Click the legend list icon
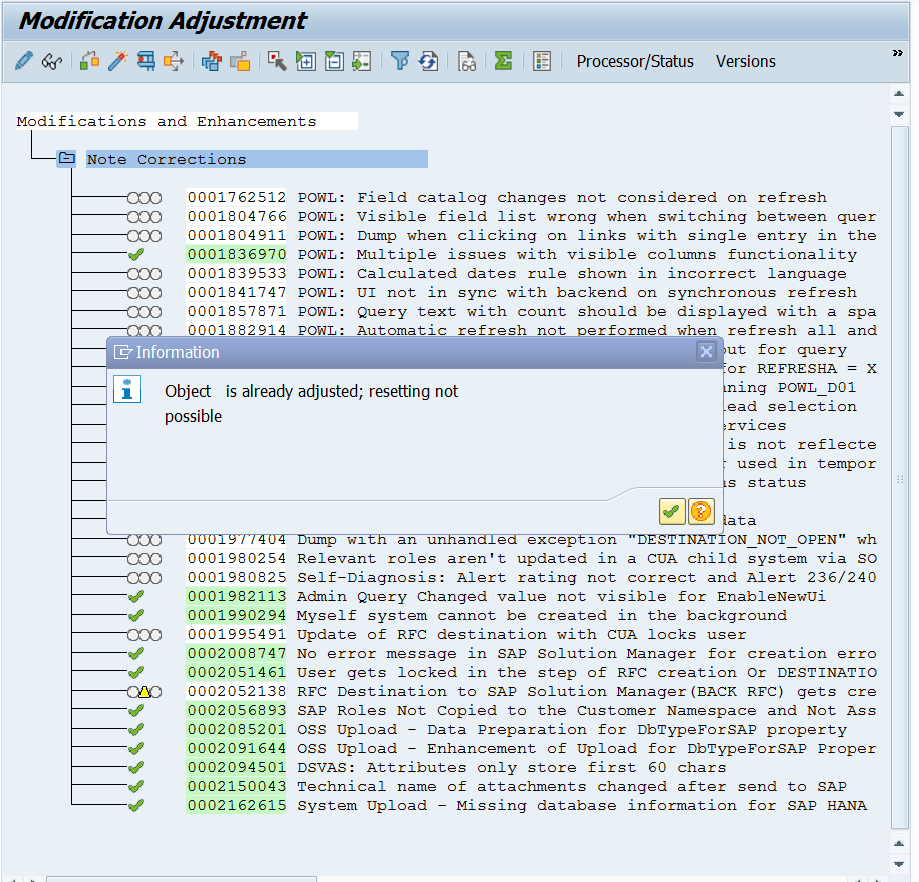919x882 pixels. 542,61
